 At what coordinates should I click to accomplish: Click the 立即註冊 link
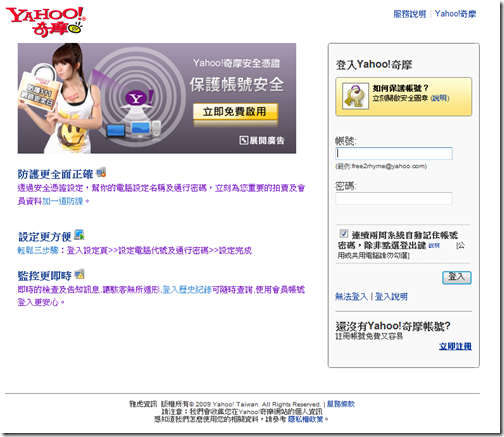(455, 346)
